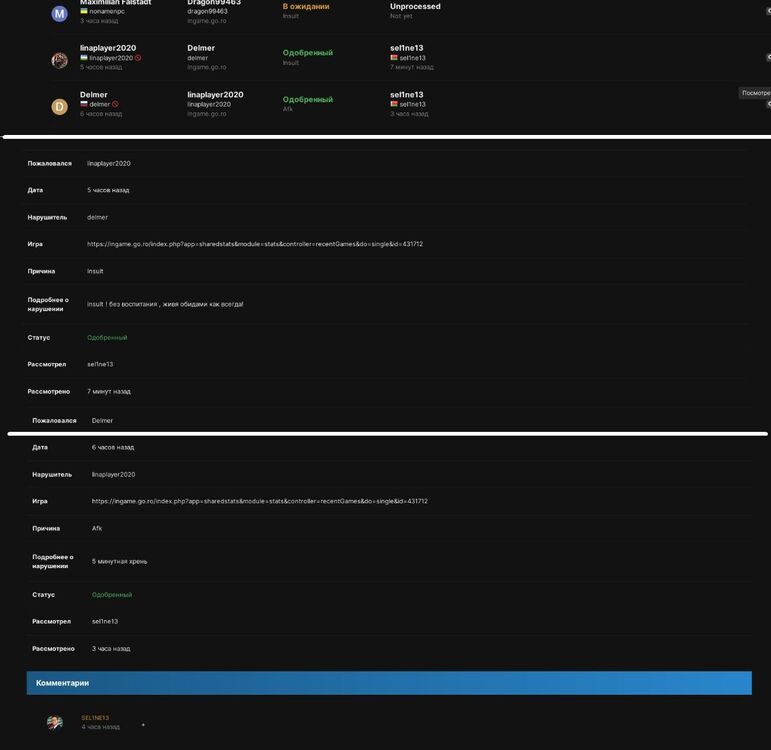The height and width of the screenshot is (750, 771).
Task: Click the green "Одобренный" status on the Afk report
Action: (x=307, y=99)
